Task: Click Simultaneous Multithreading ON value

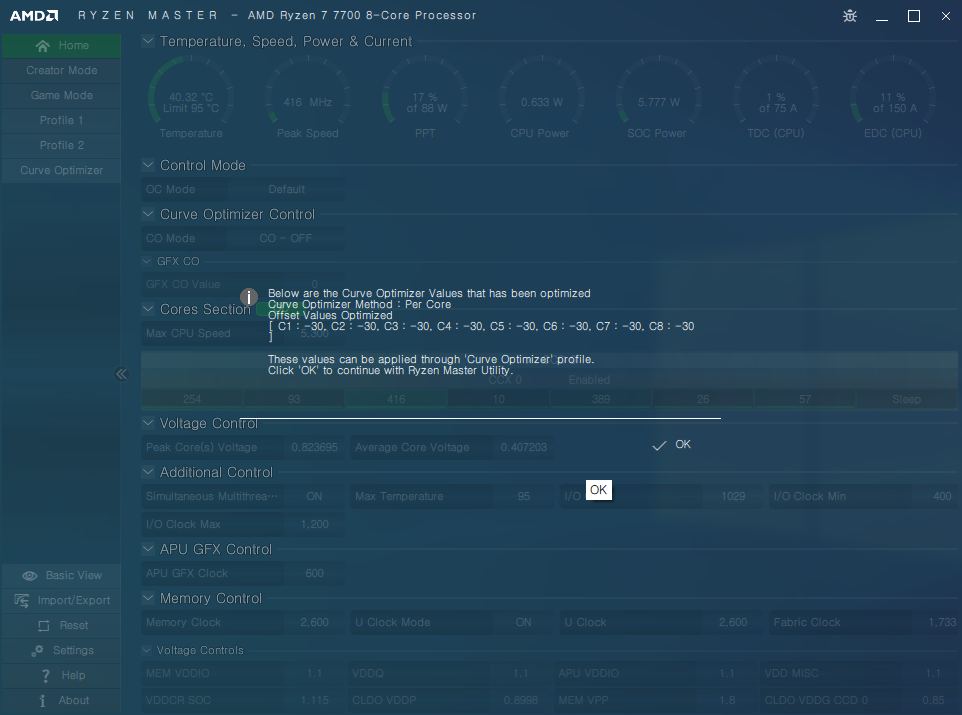Action: point(314,497)
